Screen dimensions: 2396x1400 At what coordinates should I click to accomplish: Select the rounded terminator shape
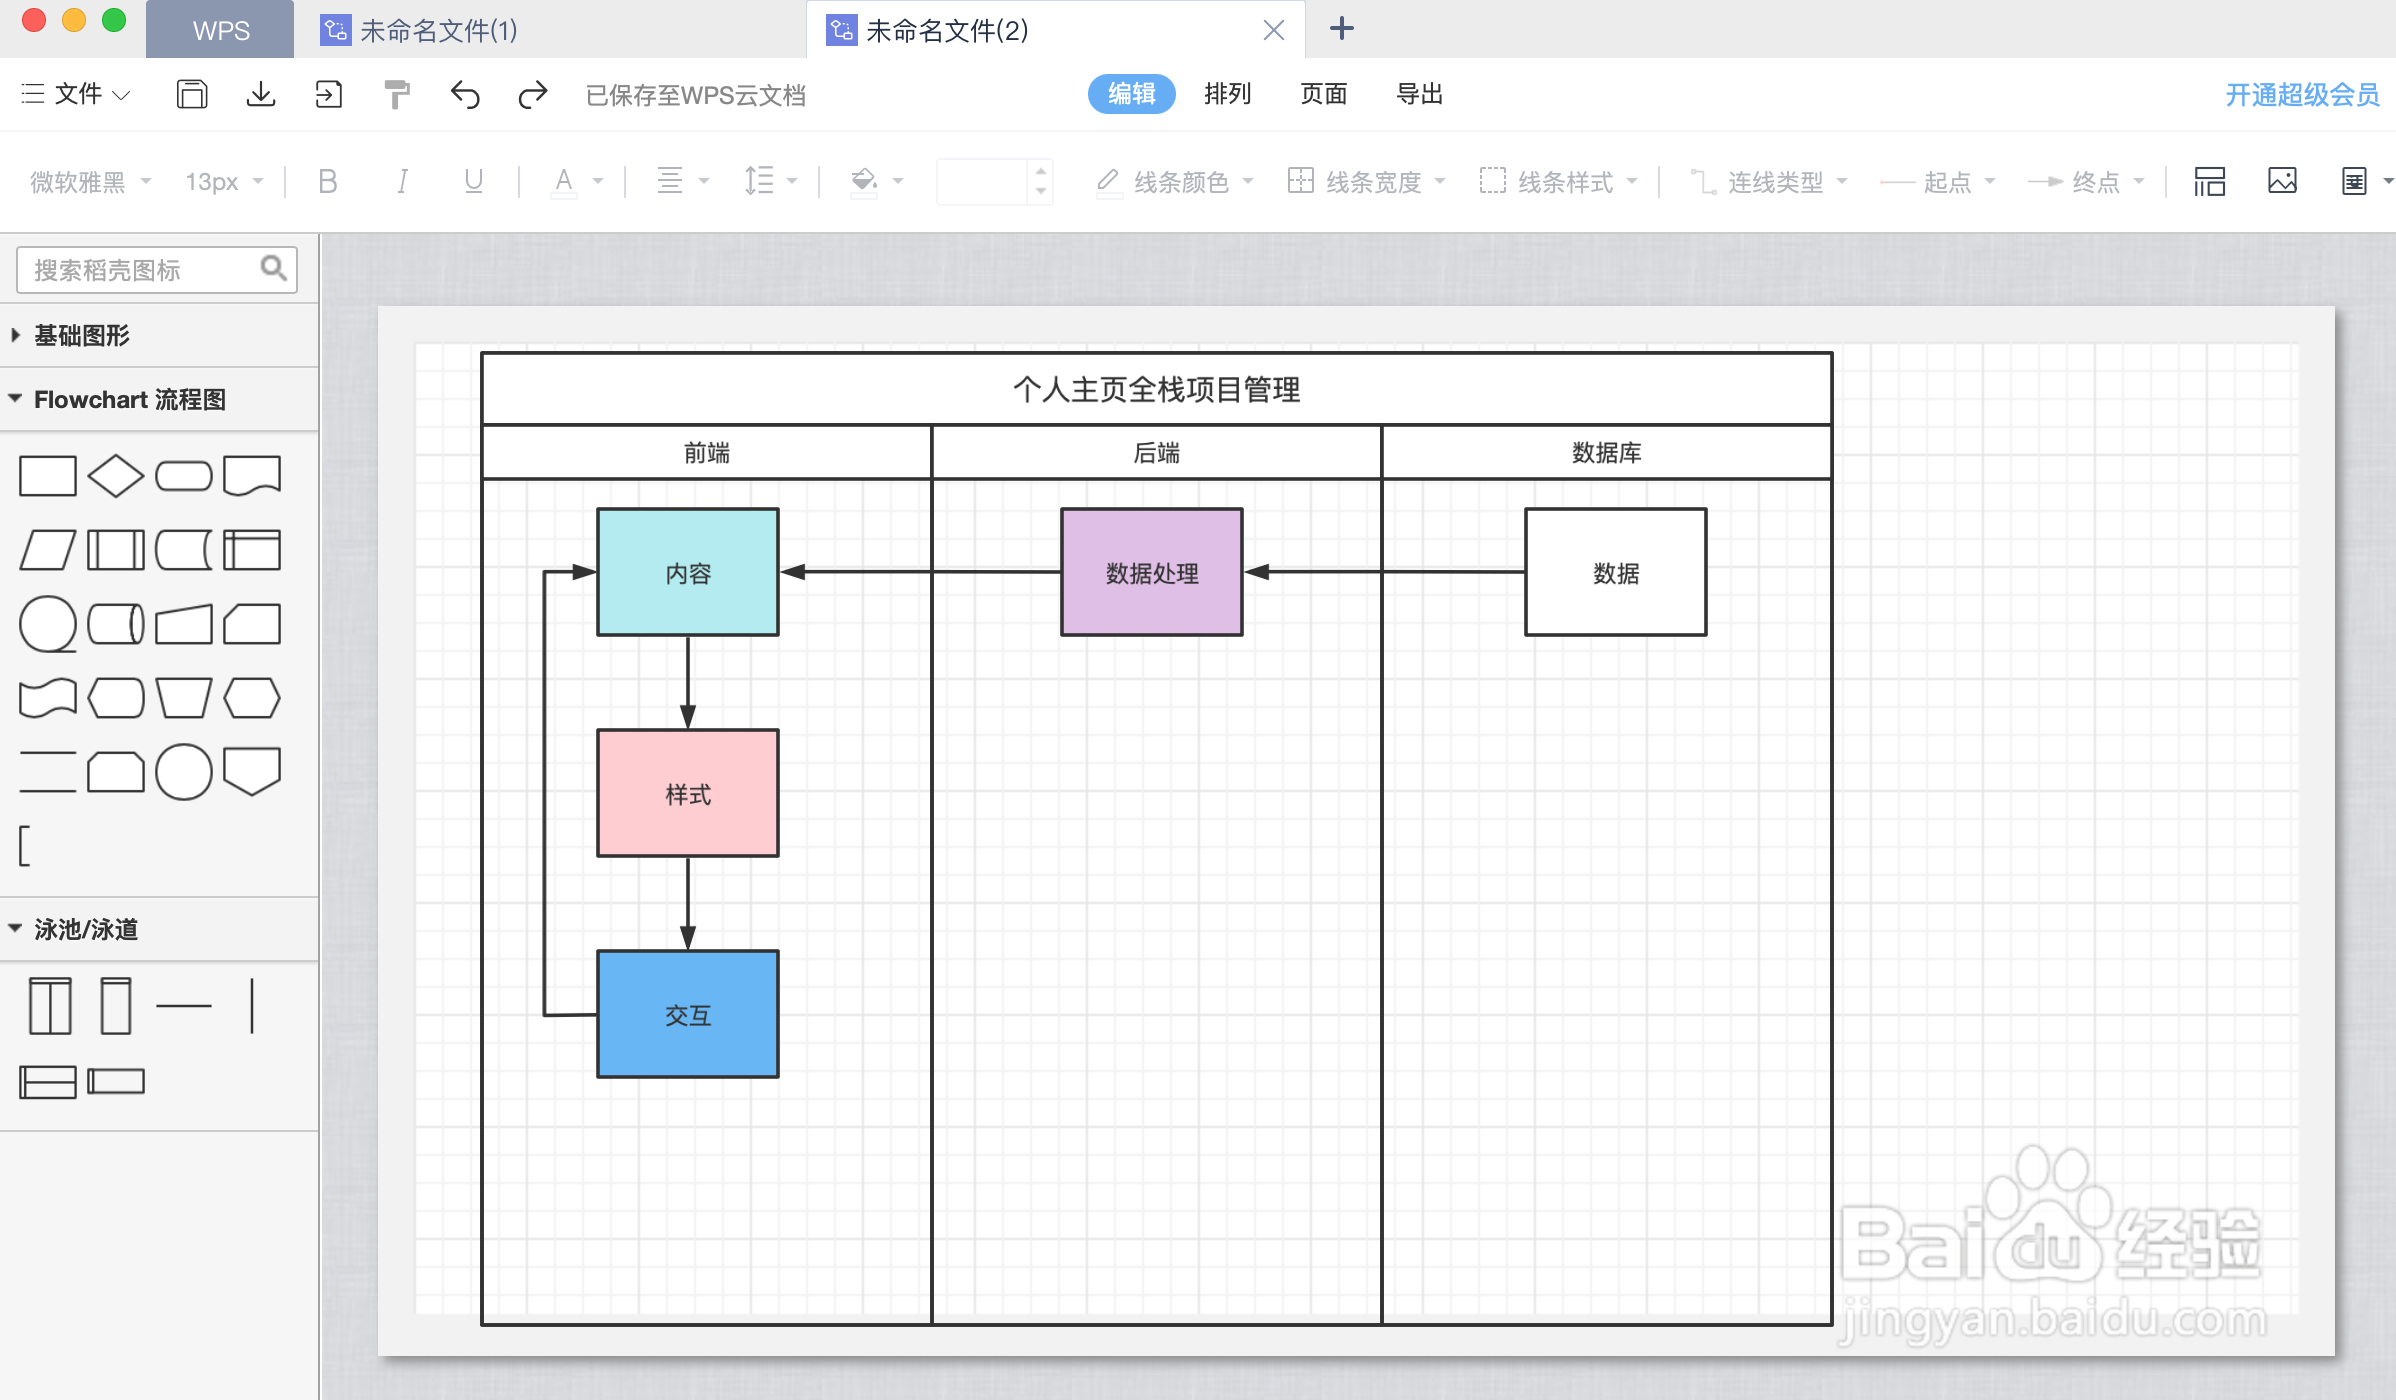click(184, 476)
